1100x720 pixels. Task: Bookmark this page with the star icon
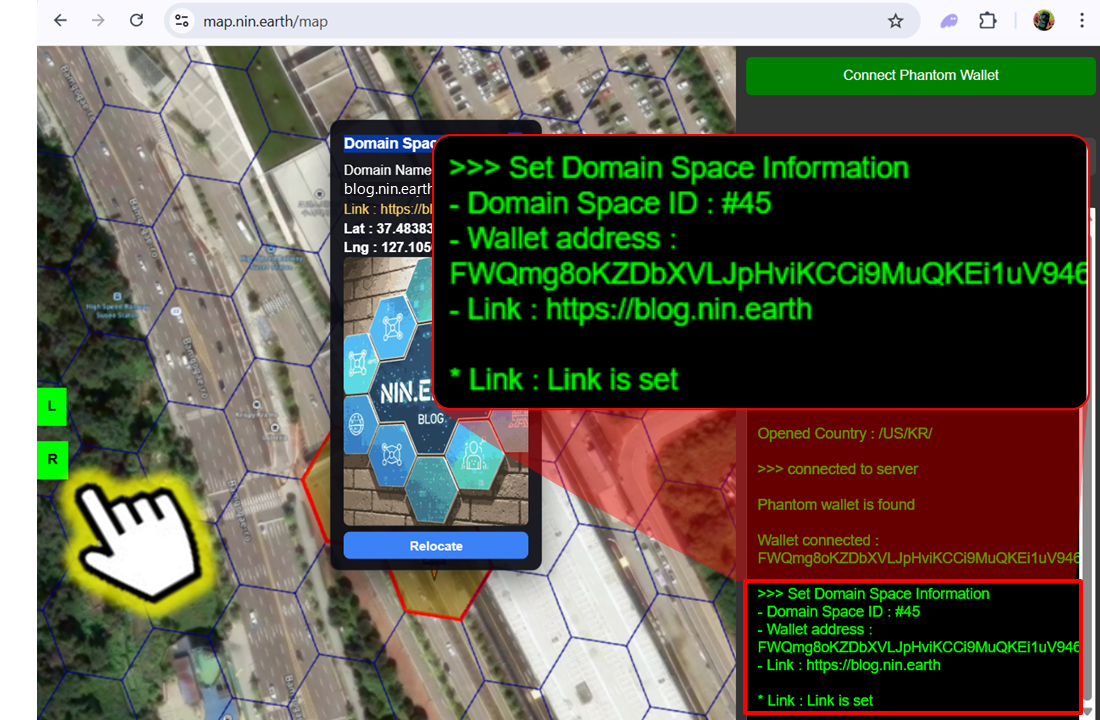pos(895,21)
